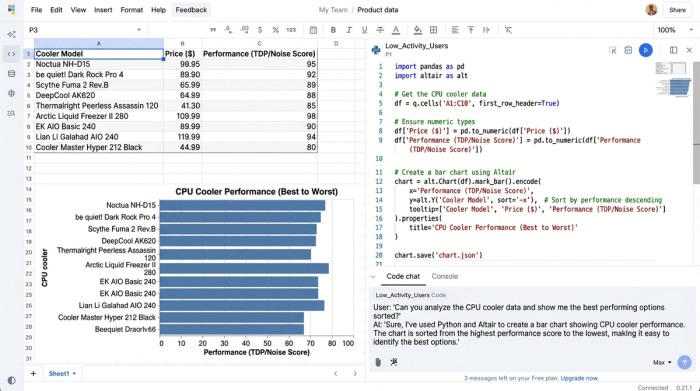Open vertical alignment options
Image resolution: width=700 pixels, height=391 pixels.
pos(471,30)
